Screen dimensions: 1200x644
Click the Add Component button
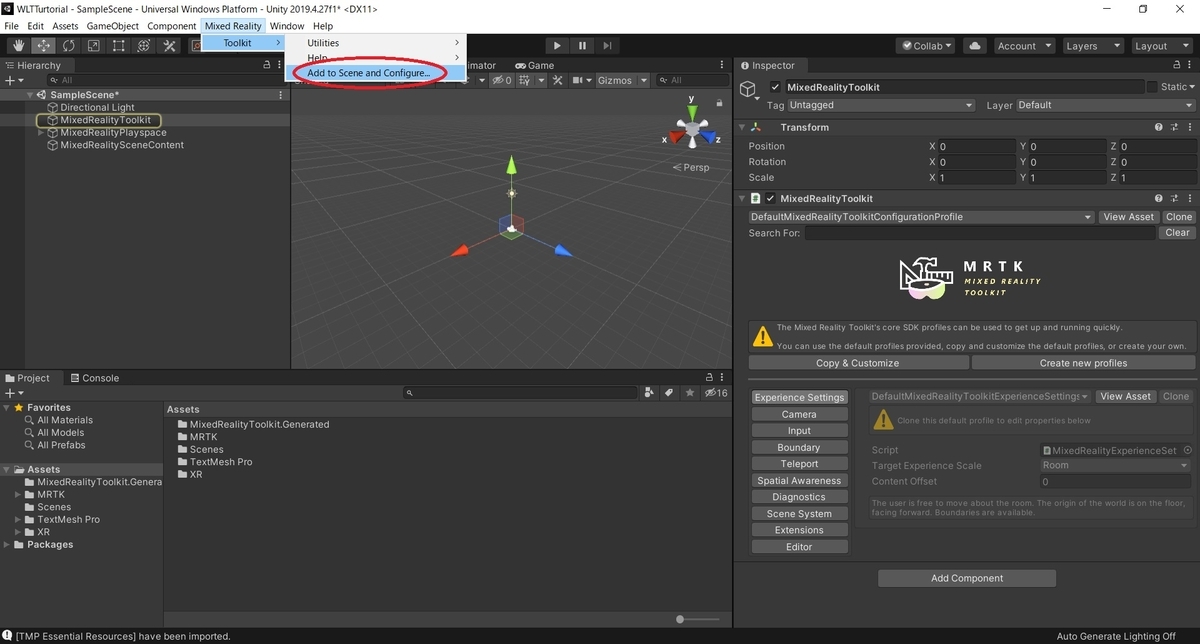(x=967, y=578)
